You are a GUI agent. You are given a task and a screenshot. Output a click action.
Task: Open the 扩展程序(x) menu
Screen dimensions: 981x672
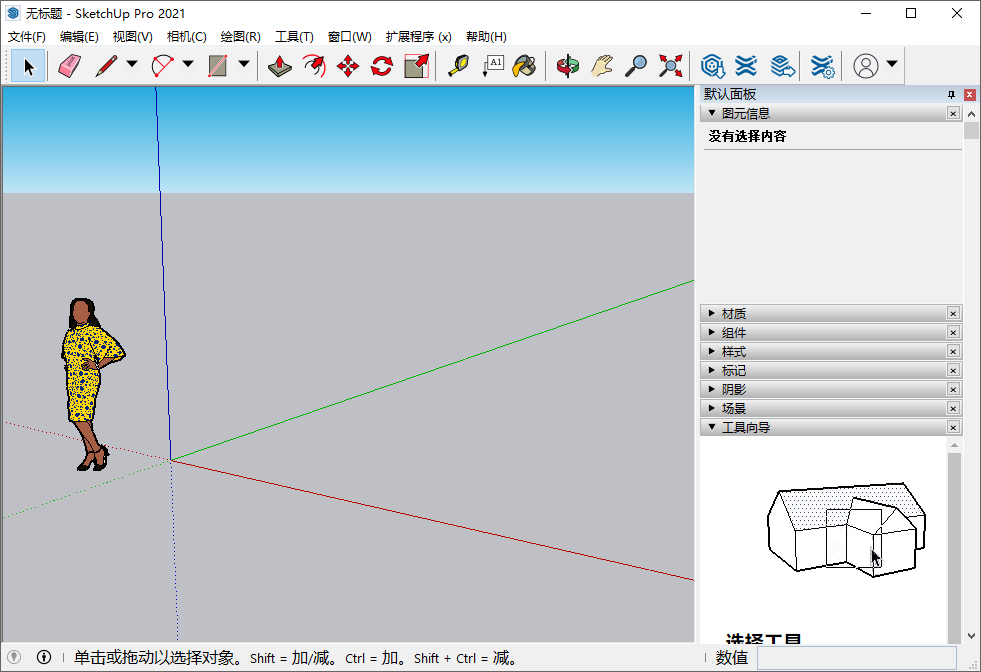pyautogui.click(x=417, y=36)
